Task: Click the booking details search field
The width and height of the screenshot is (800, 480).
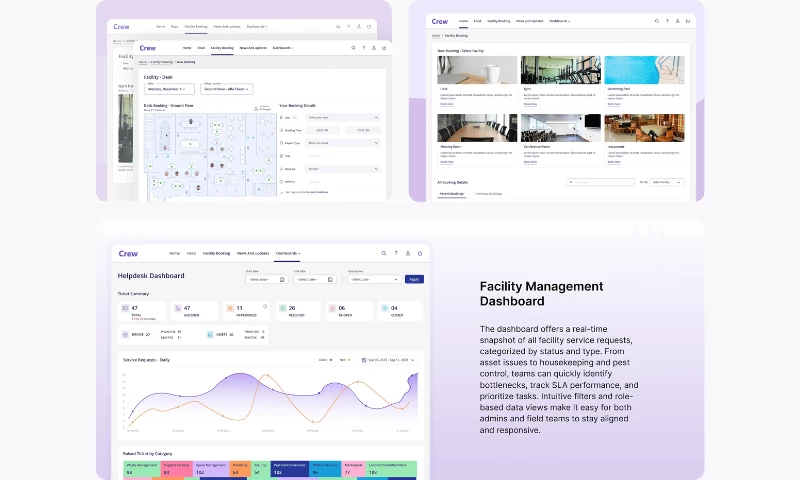Action: (x=600, y=182)
